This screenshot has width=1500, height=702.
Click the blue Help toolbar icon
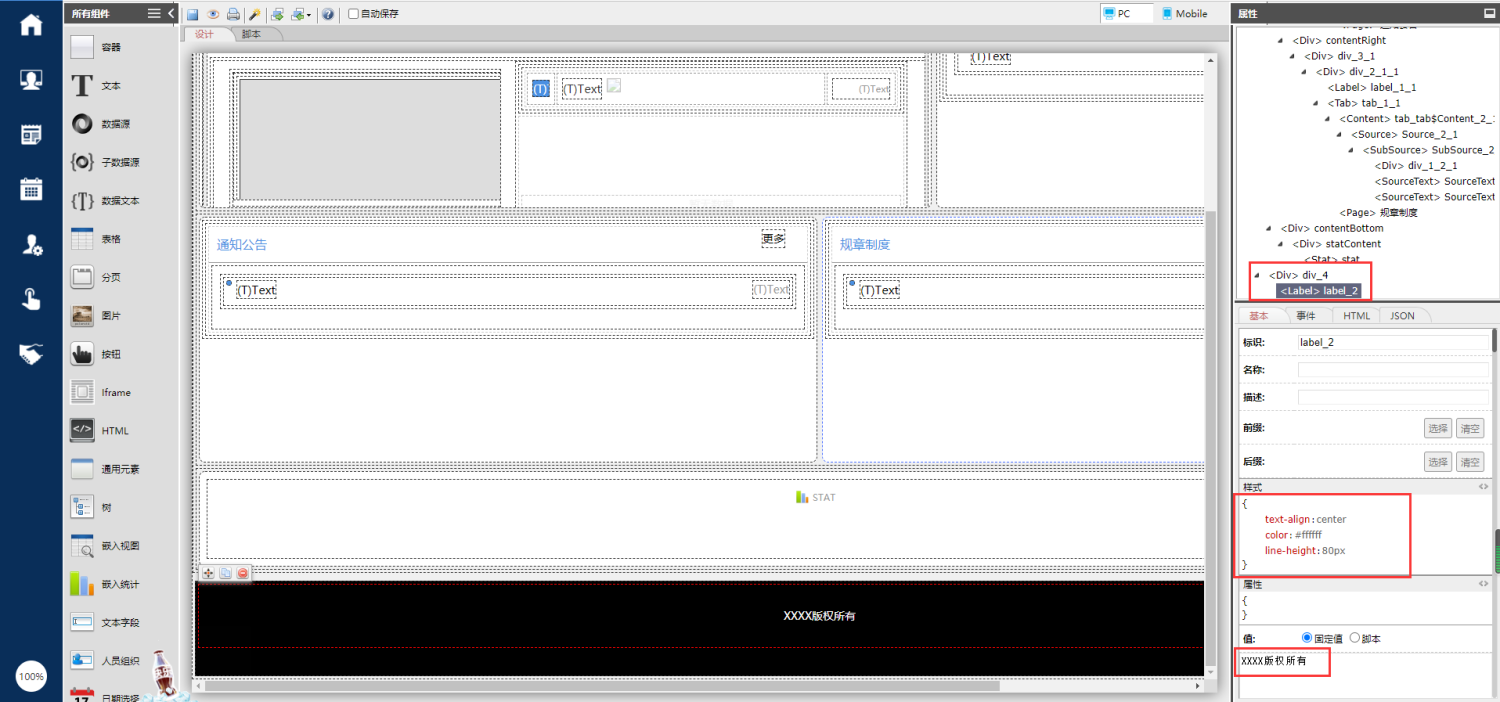coord(328,14)
